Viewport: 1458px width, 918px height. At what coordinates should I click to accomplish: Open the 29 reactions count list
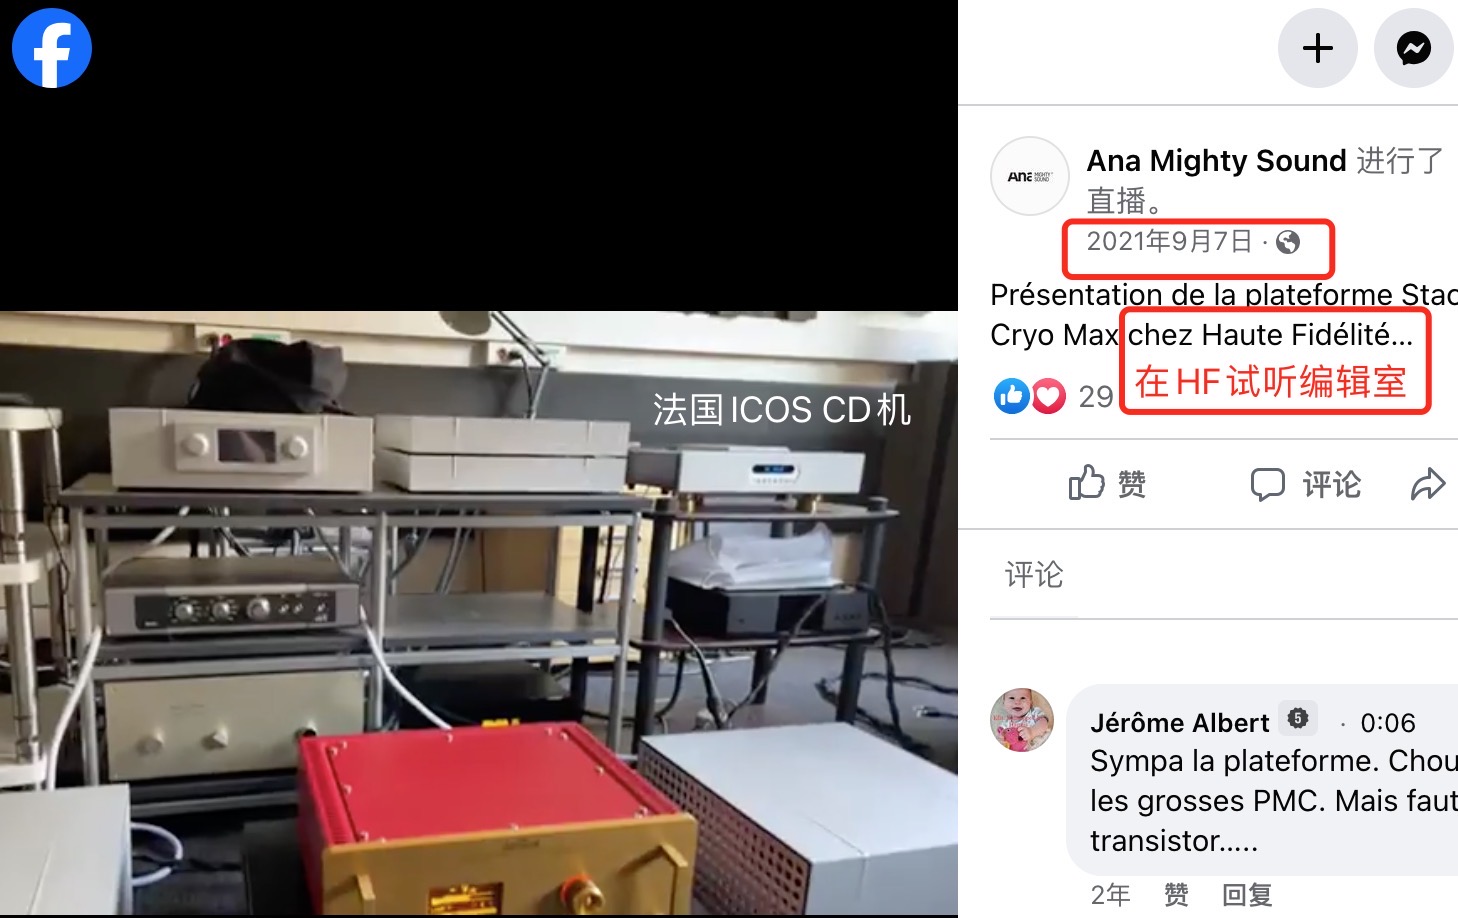(1096, 396)
